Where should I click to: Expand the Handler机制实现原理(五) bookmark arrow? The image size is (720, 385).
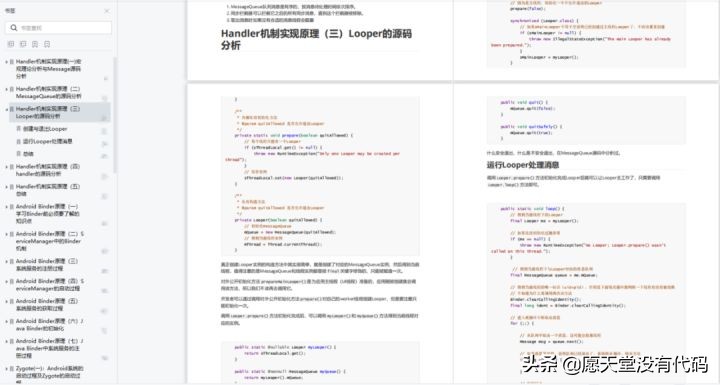[x=6, y=187]
